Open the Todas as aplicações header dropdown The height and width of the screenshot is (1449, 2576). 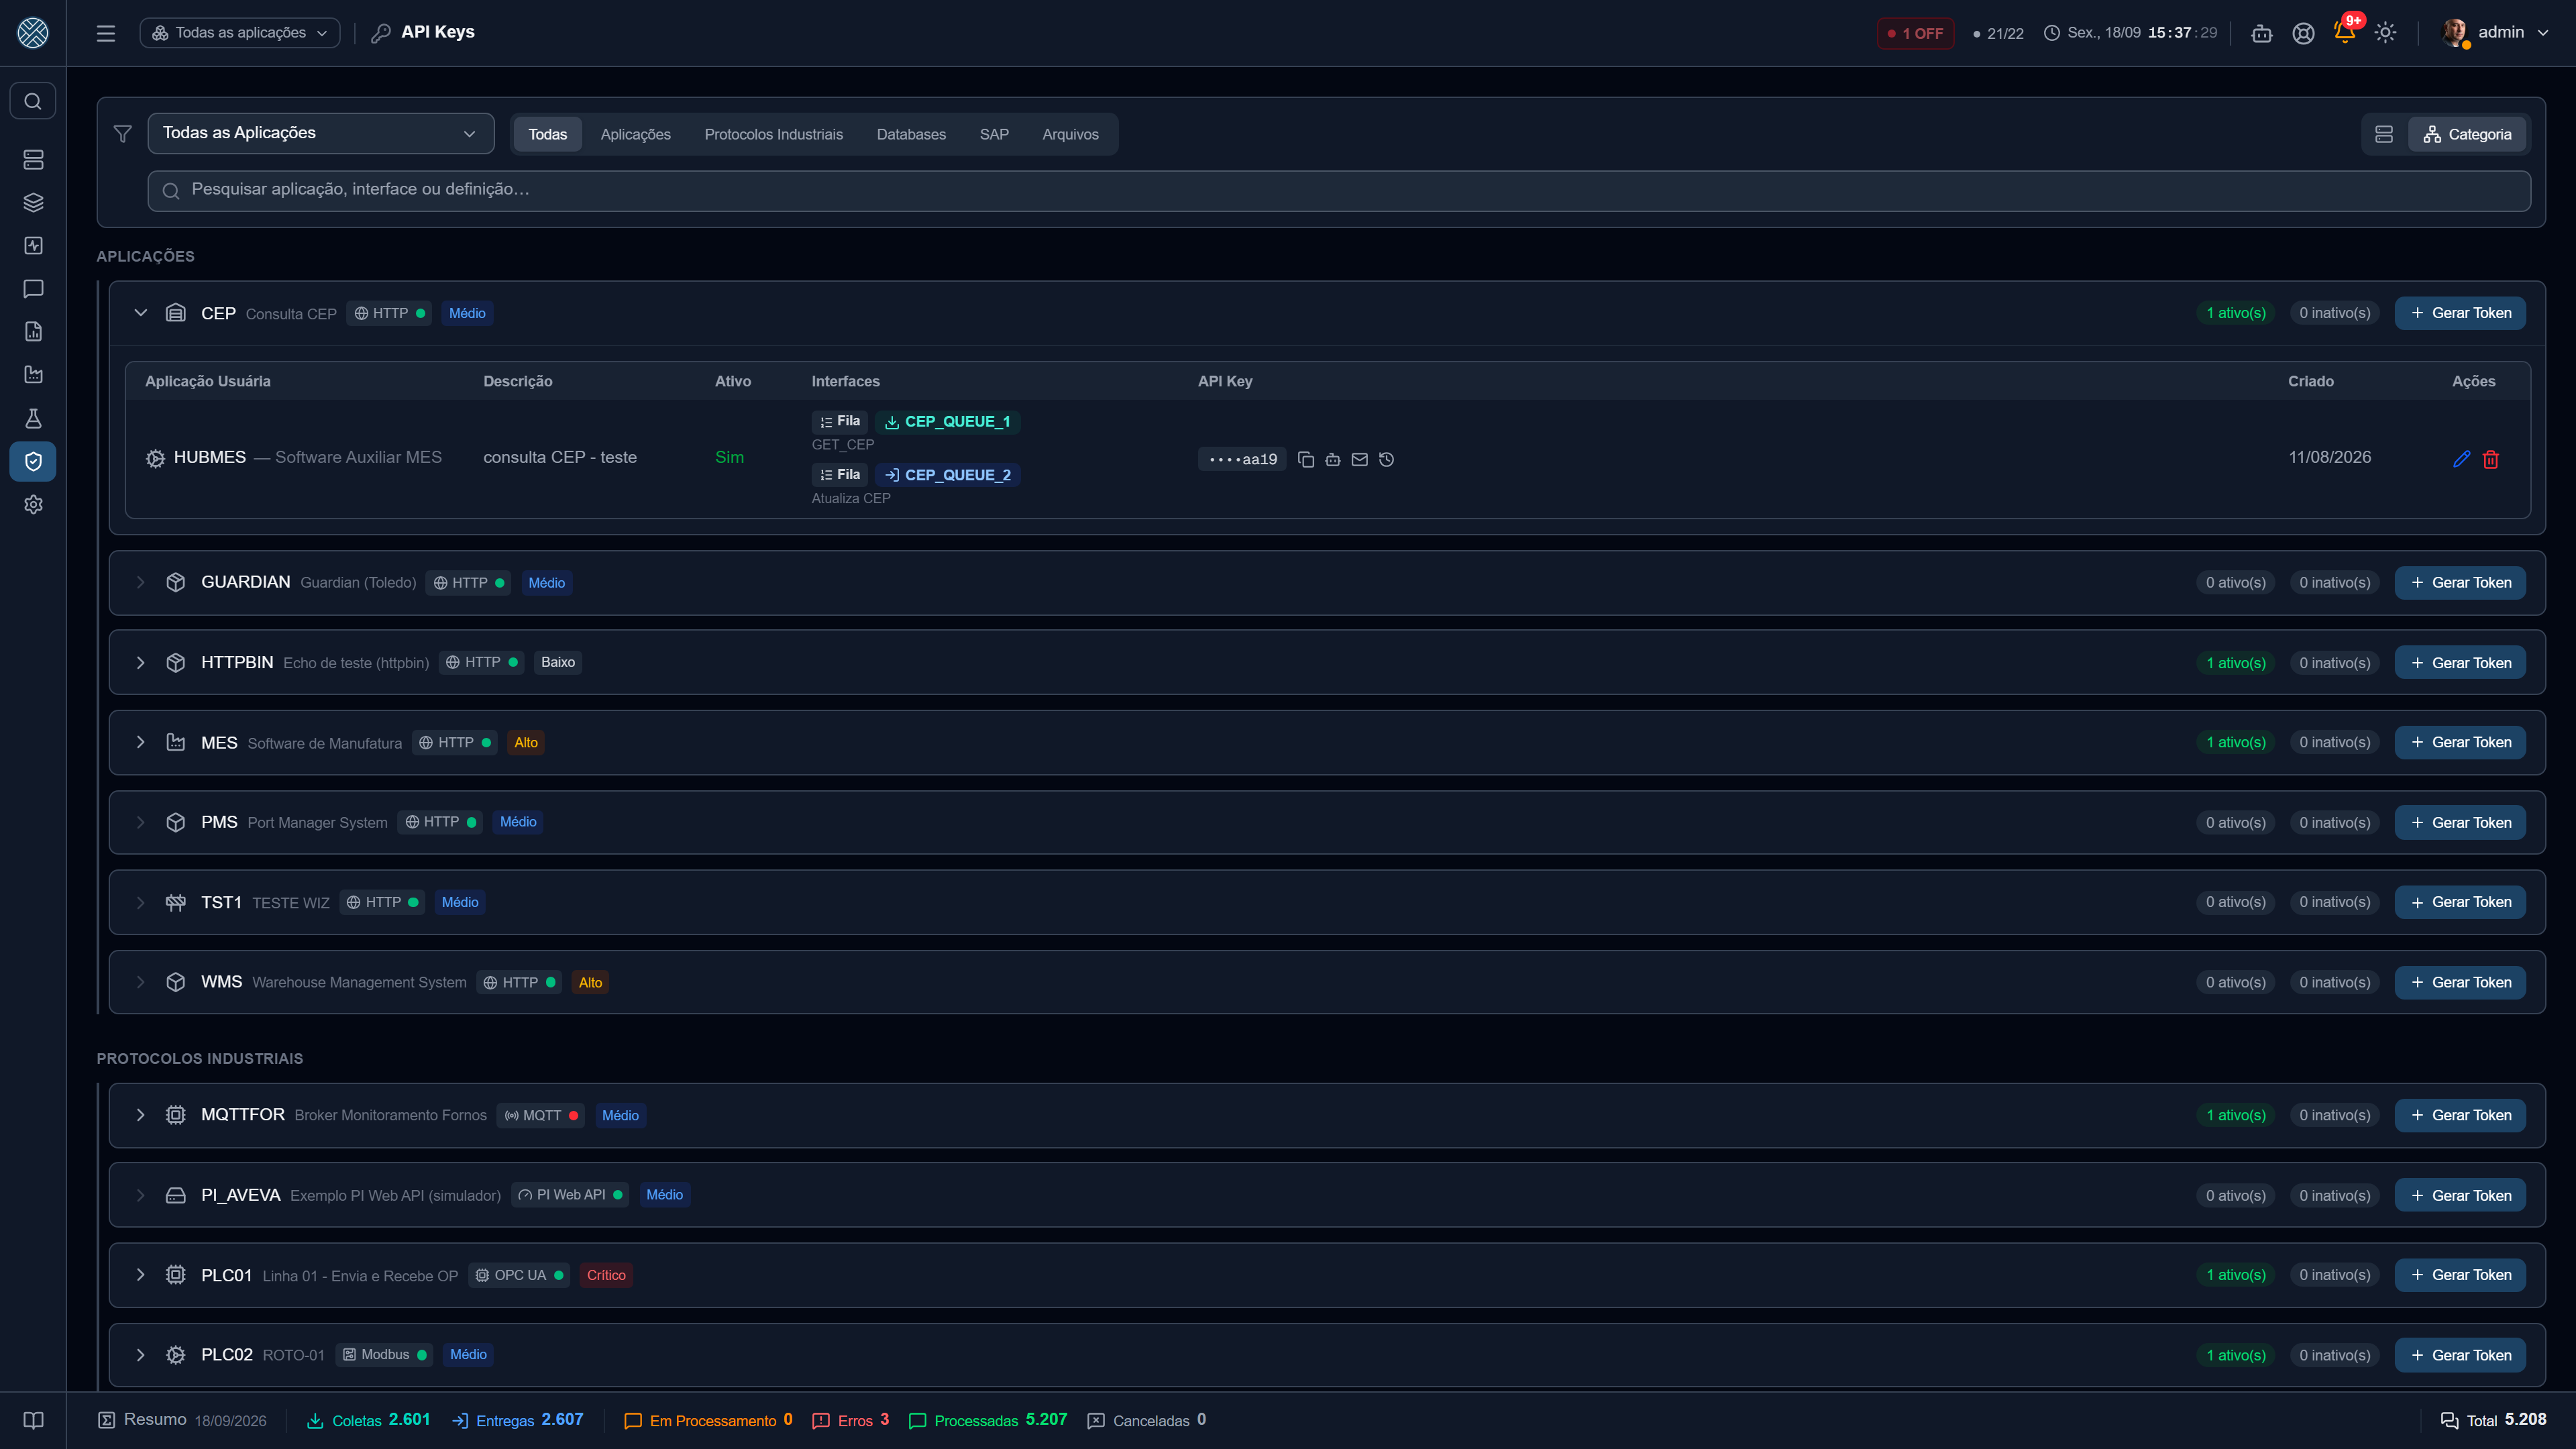click(x=240, y=33)
